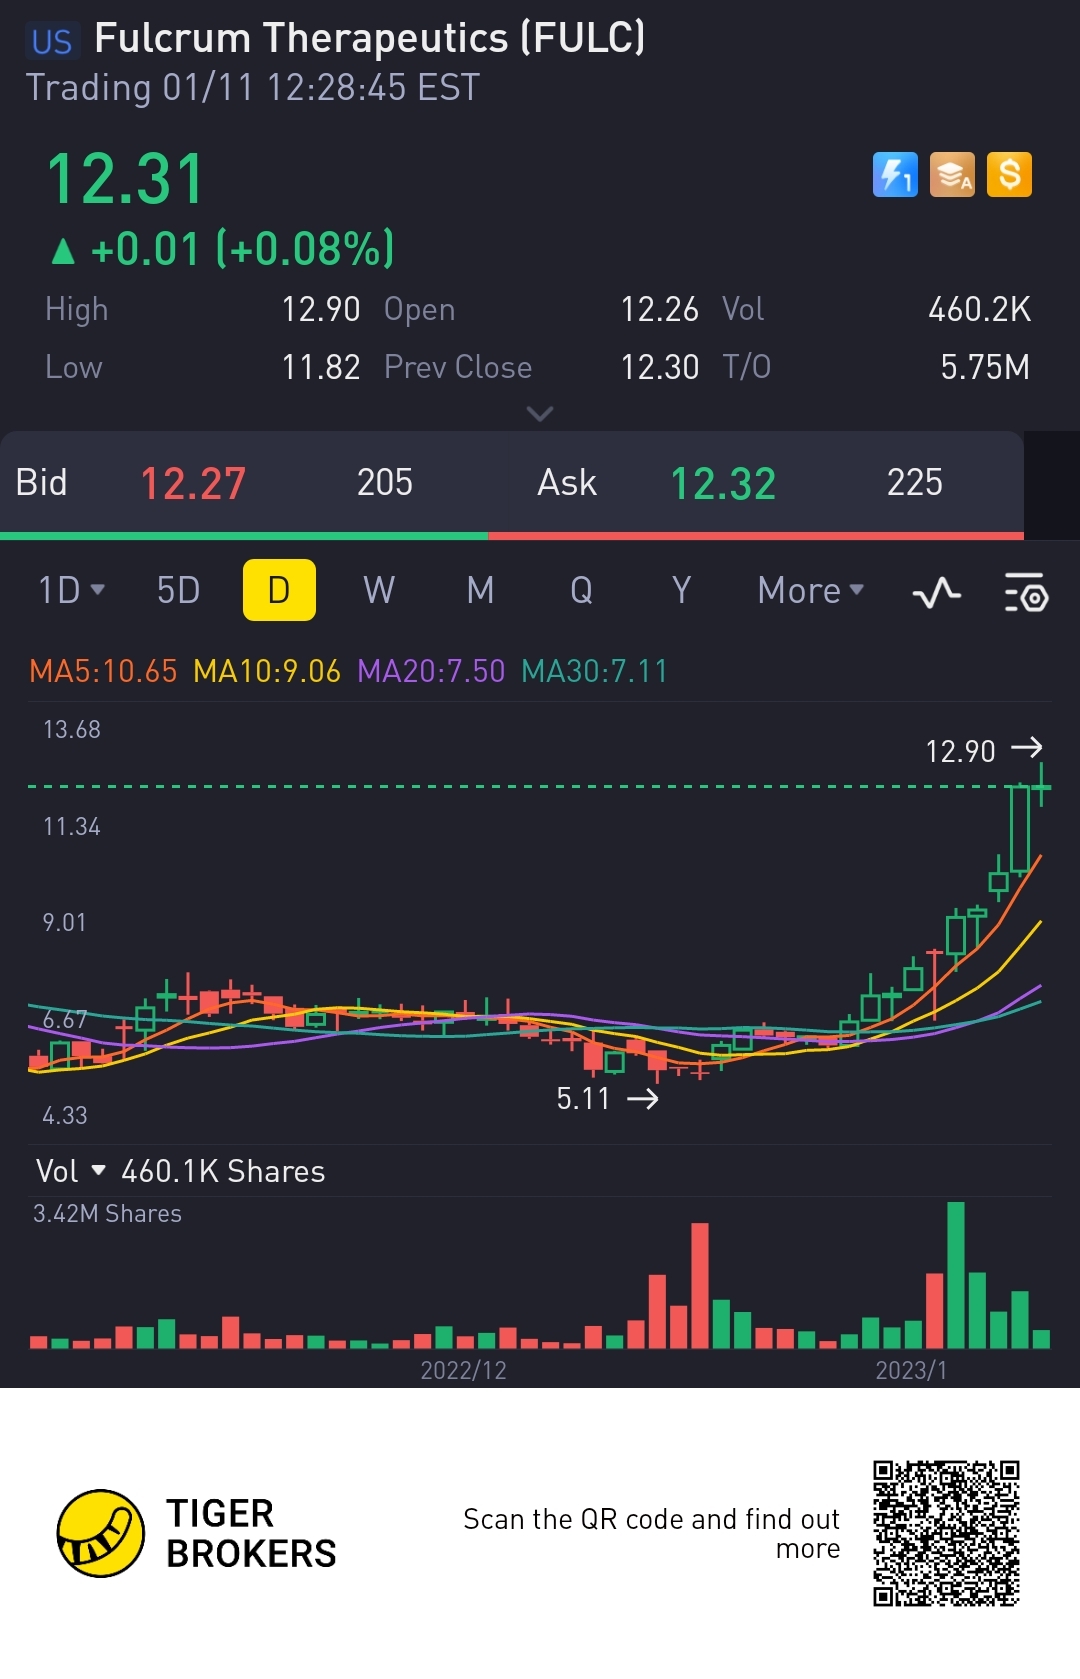Tap the orange stacked layers icon

coord(952,175)
